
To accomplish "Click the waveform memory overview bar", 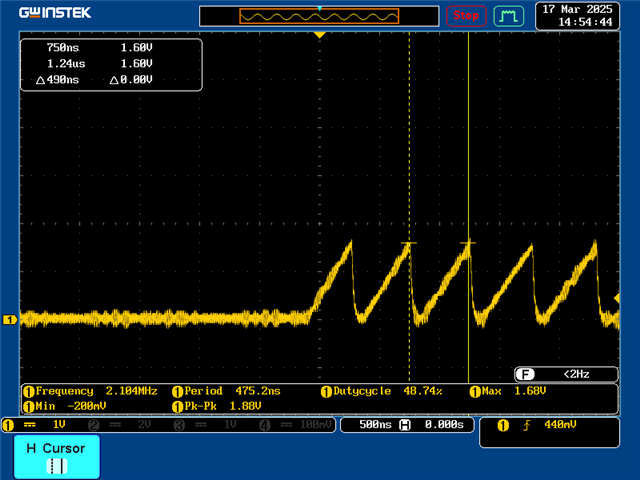I will point(319,16).
